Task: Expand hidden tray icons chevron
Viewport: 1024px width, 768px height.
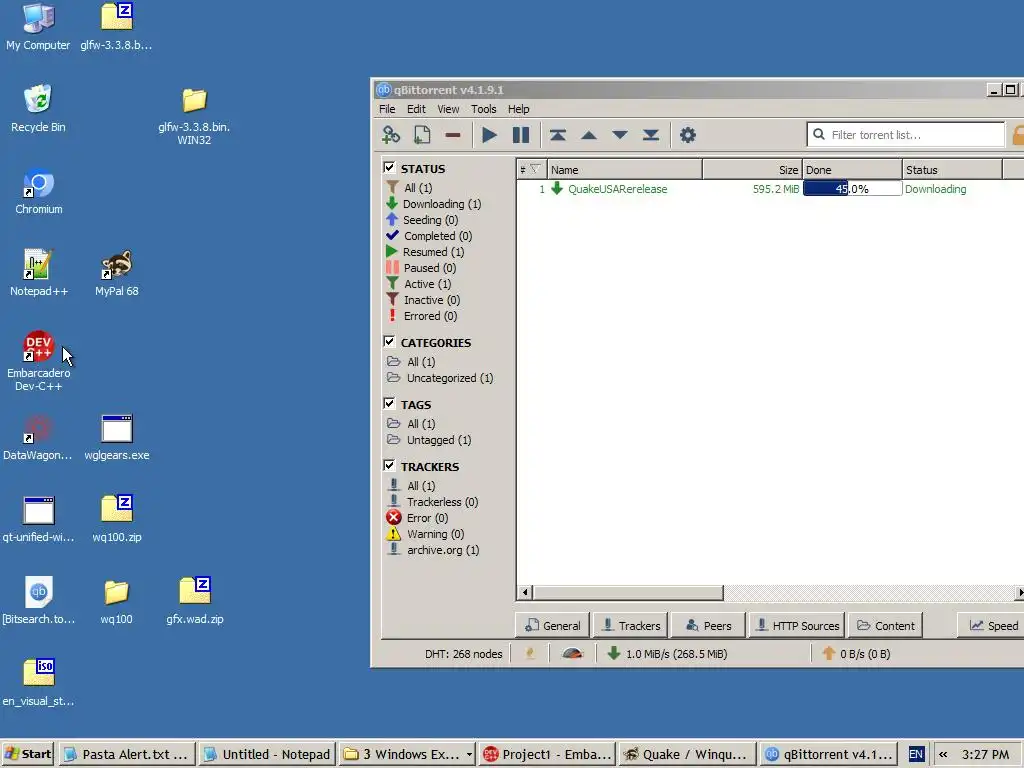Action: 943,754
